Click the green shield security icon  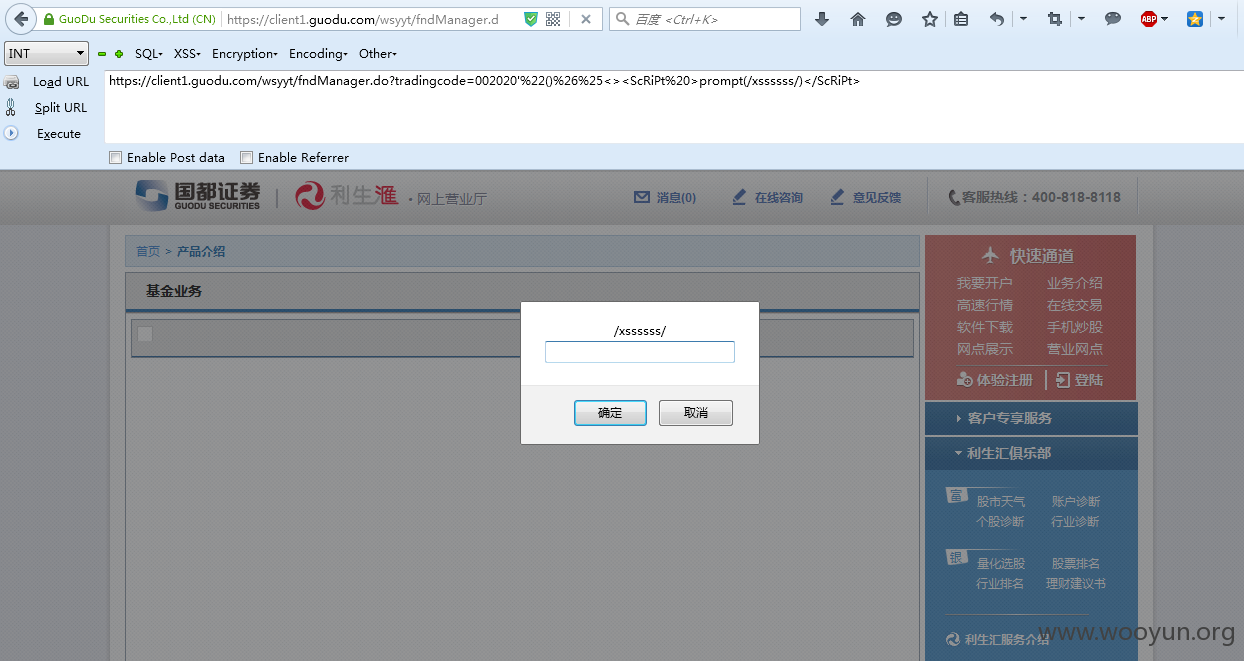tap(531, 19)
